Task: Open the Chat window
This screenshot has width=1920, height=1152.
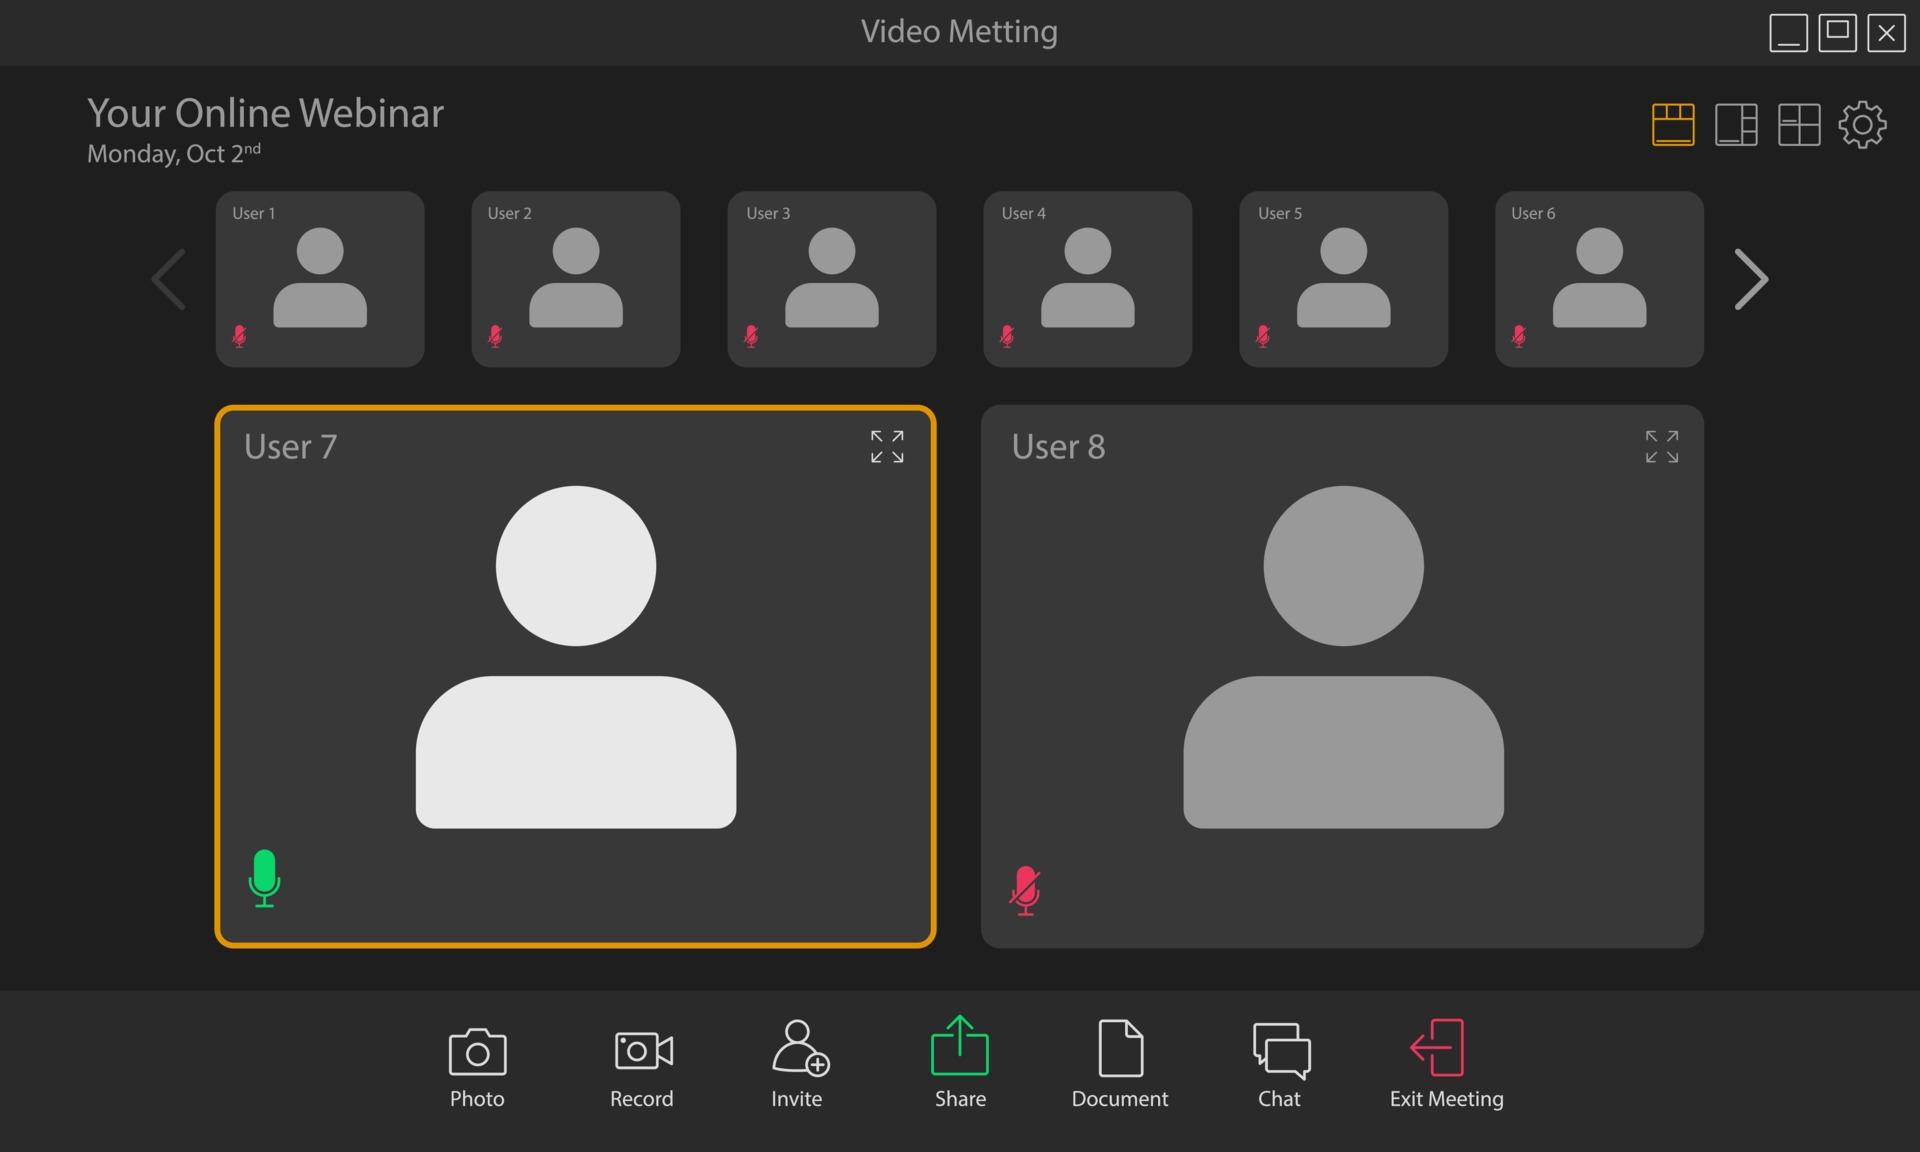Action: tap(1280, 1066)
